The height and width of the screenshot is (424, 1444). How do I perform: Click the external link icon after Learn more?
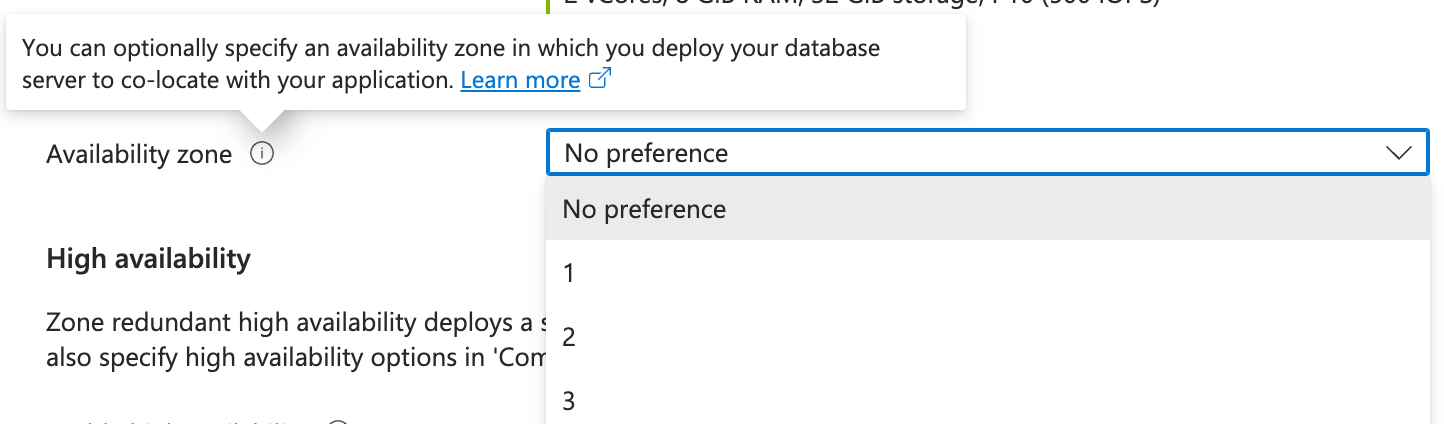coord(600,80)
